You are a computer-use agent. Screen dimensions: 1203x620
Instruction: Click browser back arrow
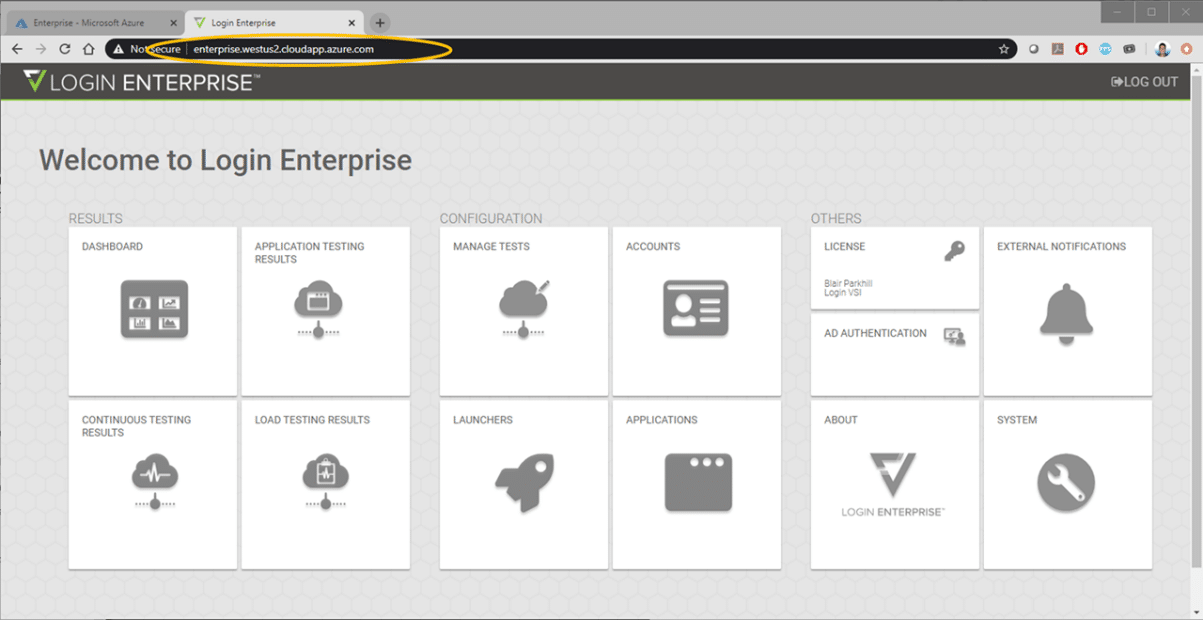(17, 48)
